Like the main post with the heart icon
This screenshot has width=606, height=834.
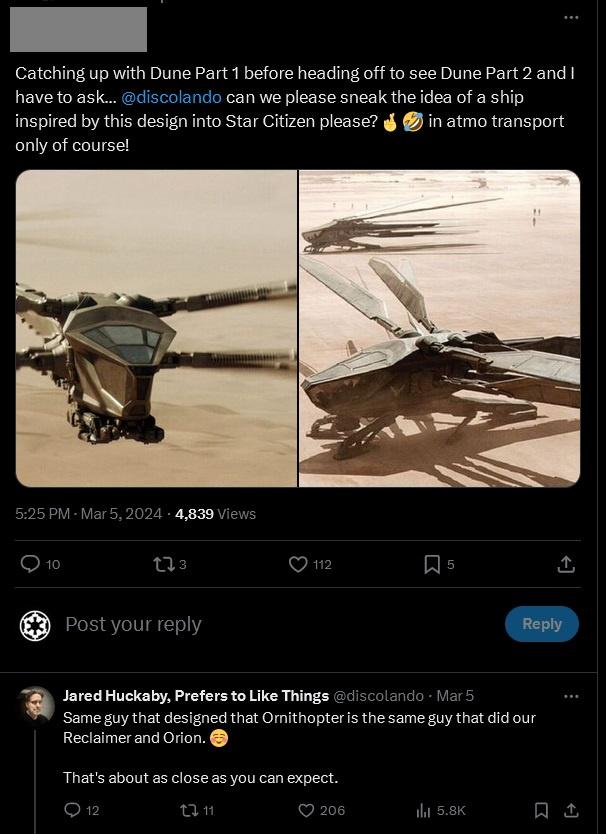[x=298, y=564]
